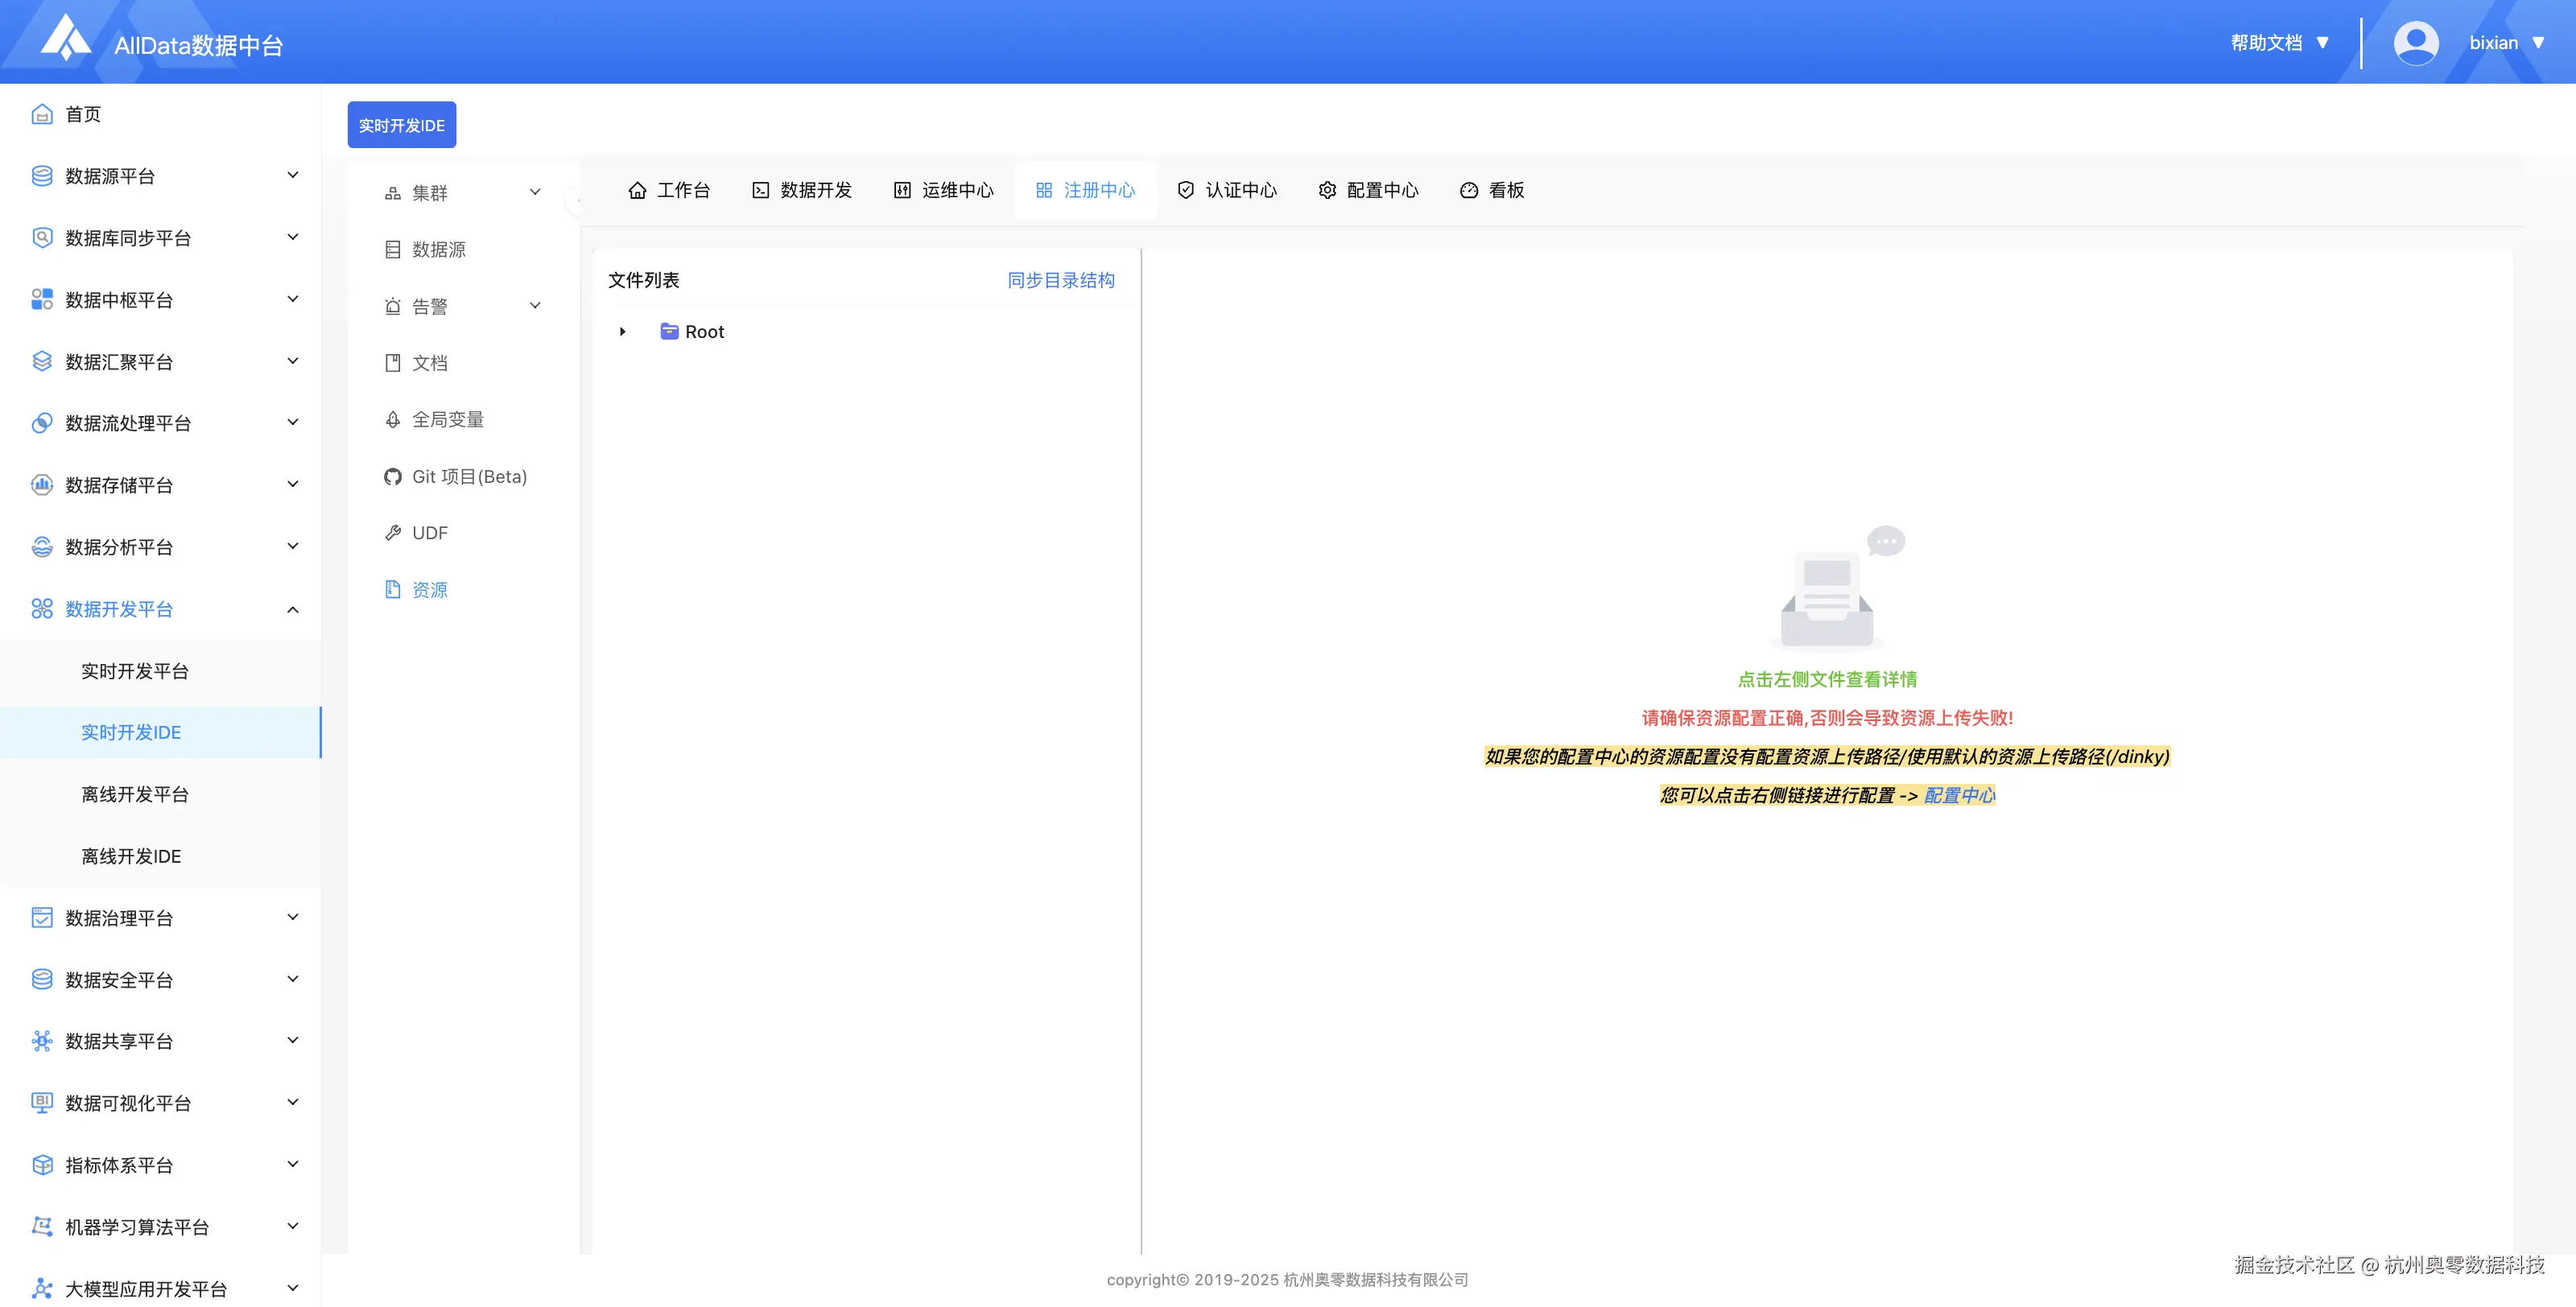Click the UDF wrench icon

pos(392,533)
